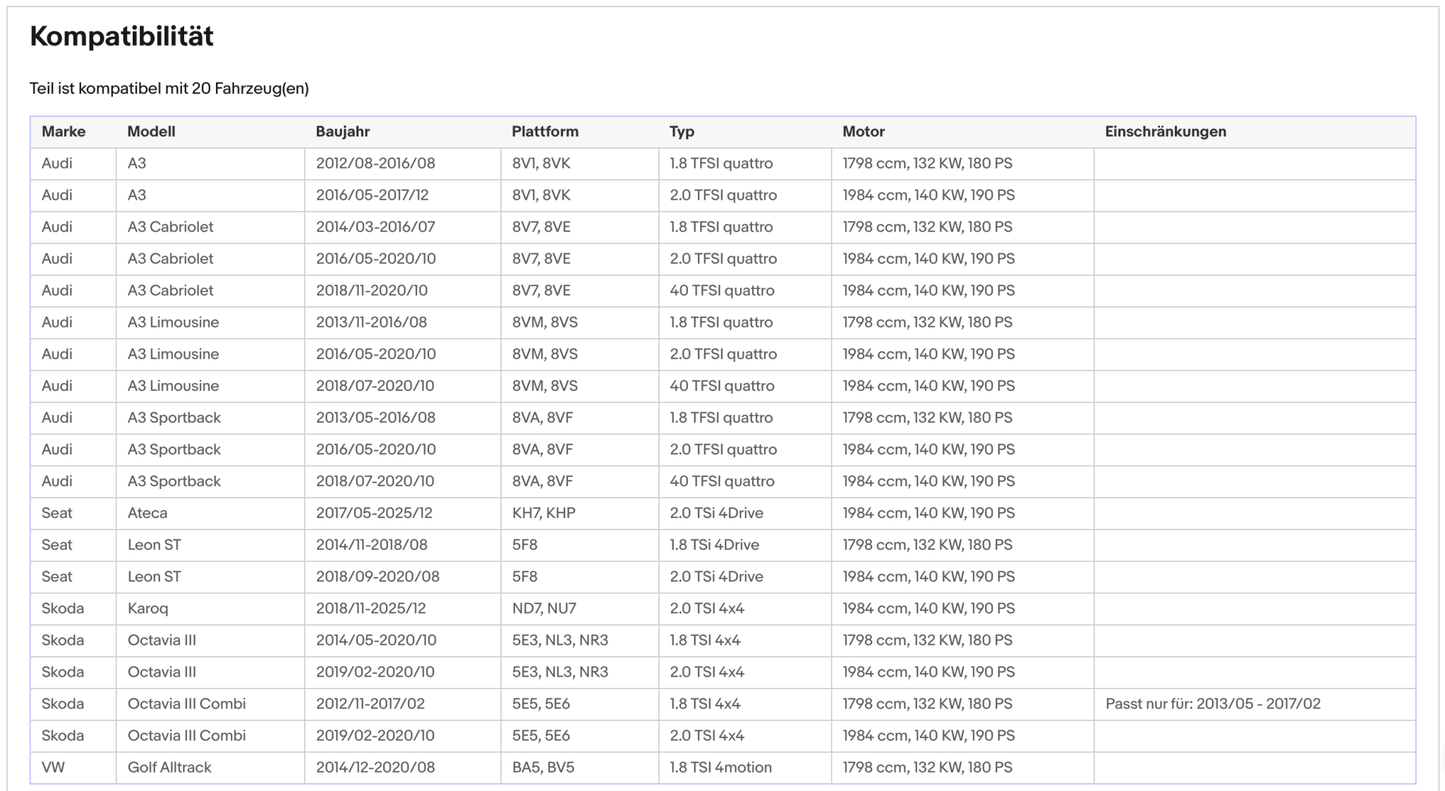1445x791 pixels.
Task: Click the Ateca model cell
Action: pyautogui.click(x=147, y=513)
